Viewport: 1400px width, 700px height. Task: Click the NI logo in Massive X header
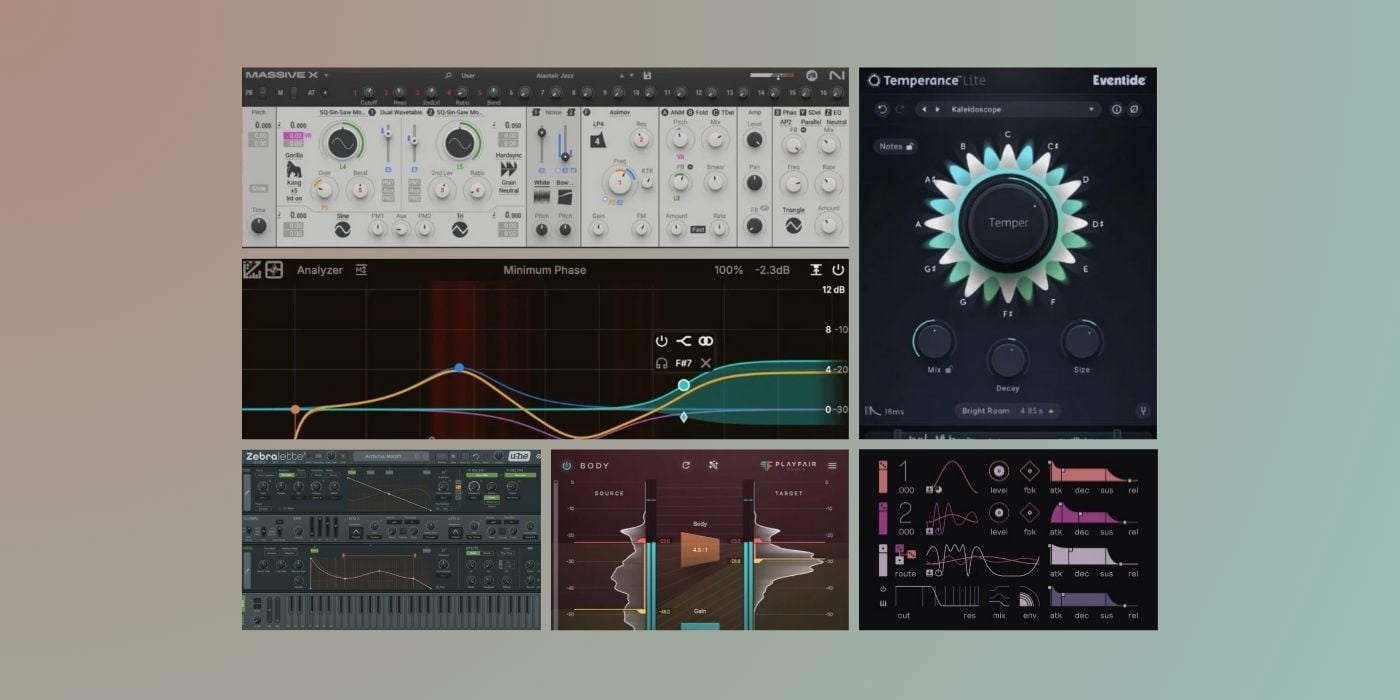pyautogui.click(x=837, y=74)
